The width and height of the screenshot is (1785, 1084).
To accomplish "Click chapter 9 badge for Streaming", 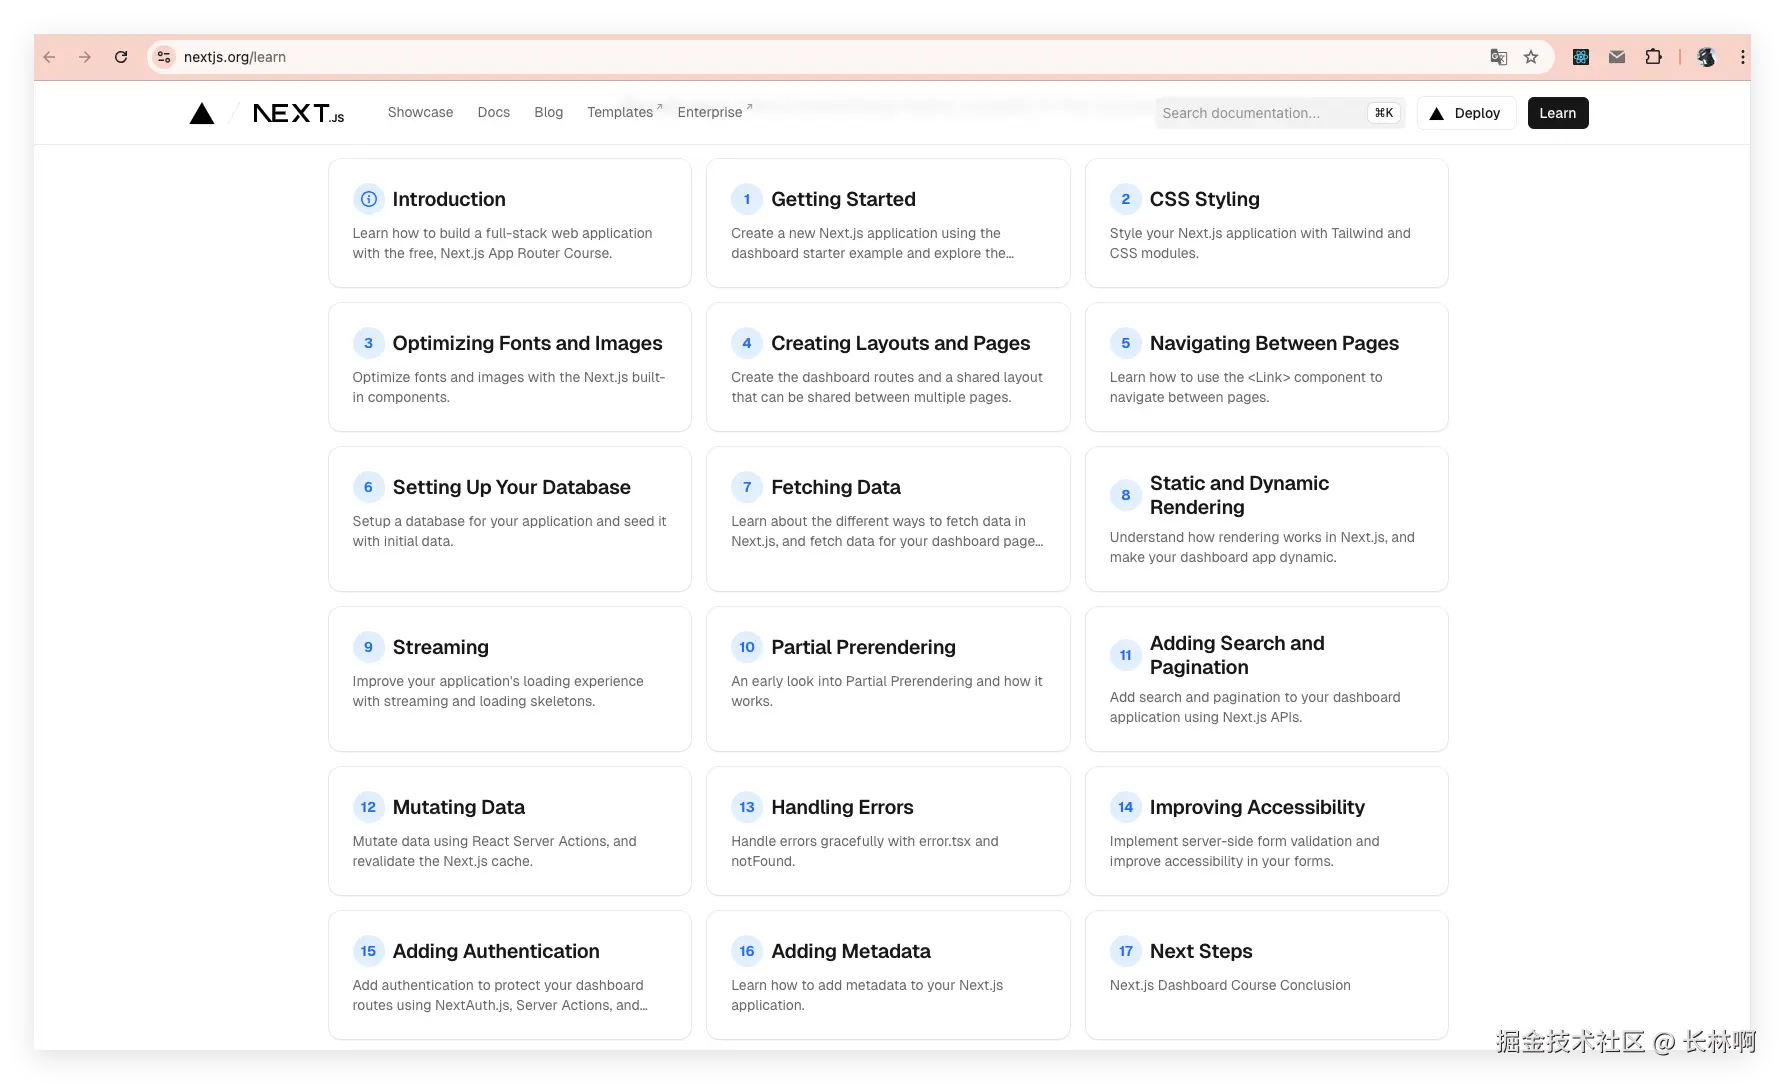I will [x=368, y=647].
